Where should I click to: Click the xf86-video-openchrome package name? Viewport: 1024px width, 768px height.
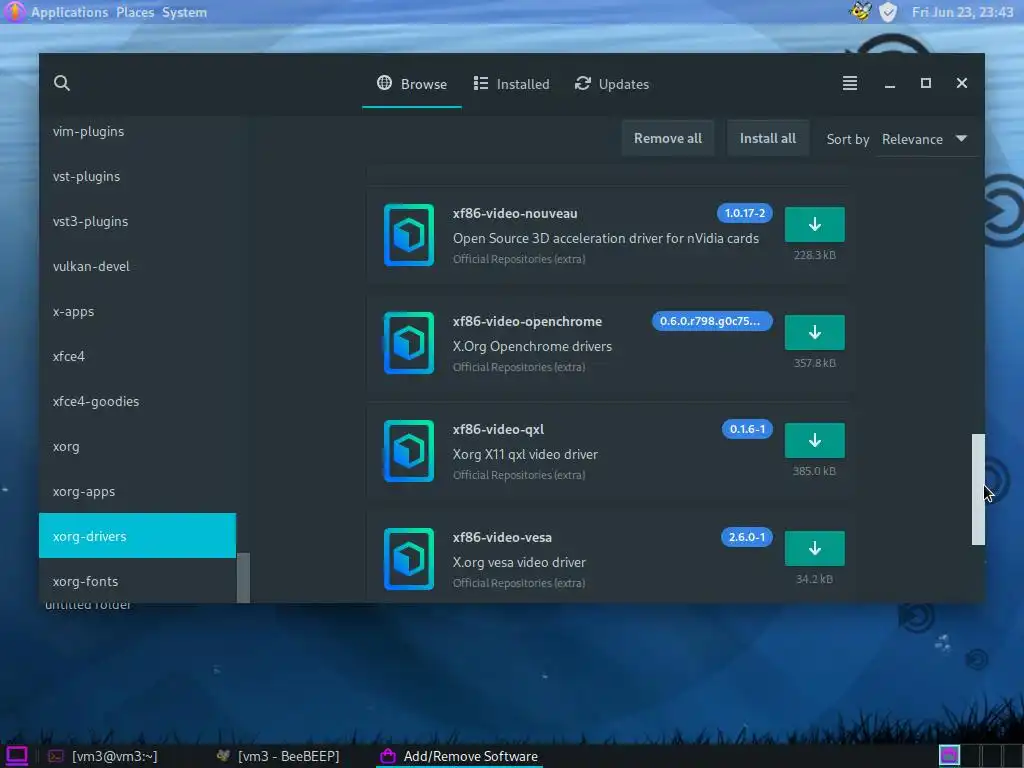[527, 321]
